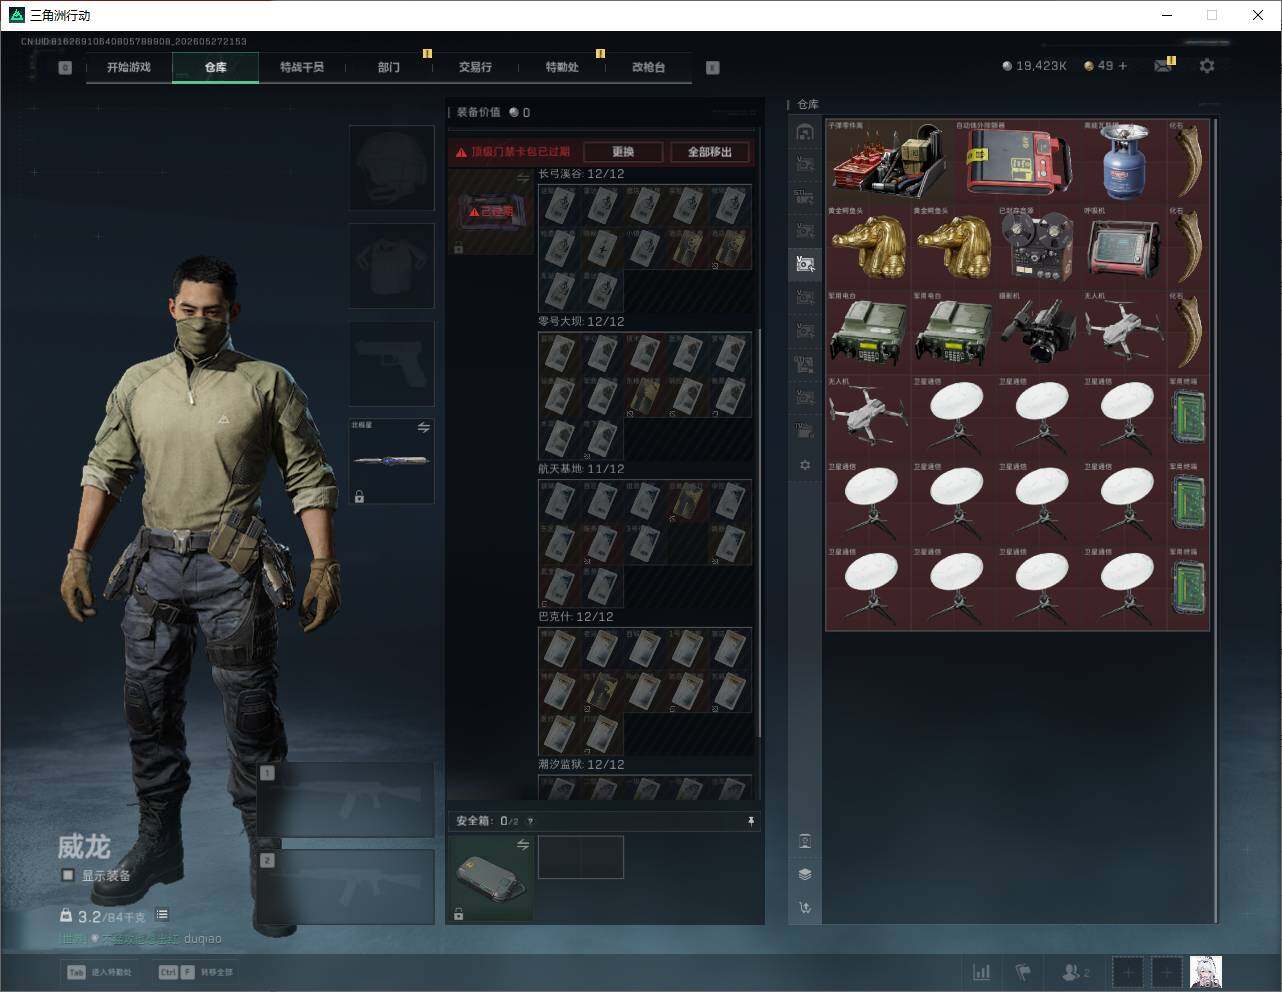Image resolution: width=1282 pixels, height=992 pixels.
Task: Click the stacked-layers icon in warehouse sidebar
Action: (x=805, y=874)
